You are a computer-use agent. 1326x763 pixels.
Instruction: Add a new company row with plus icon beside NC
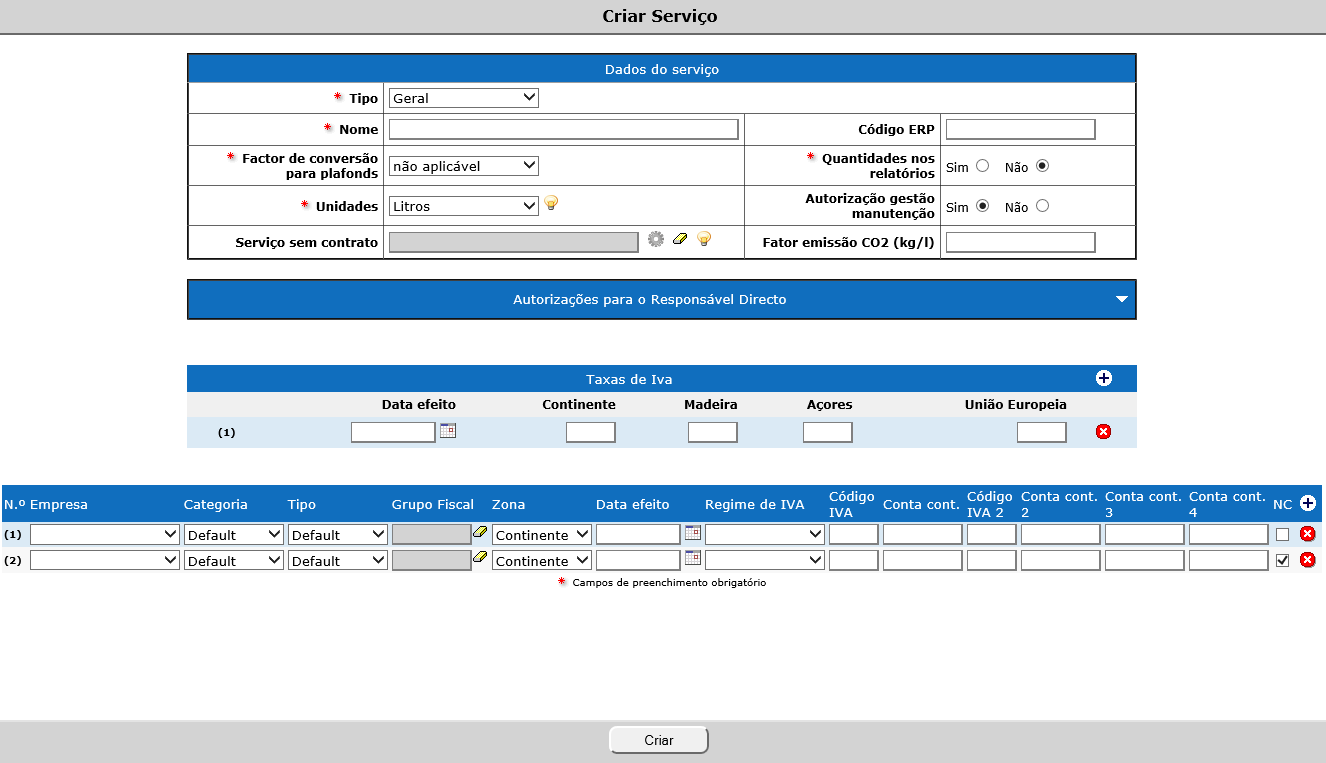[1306, 504]
